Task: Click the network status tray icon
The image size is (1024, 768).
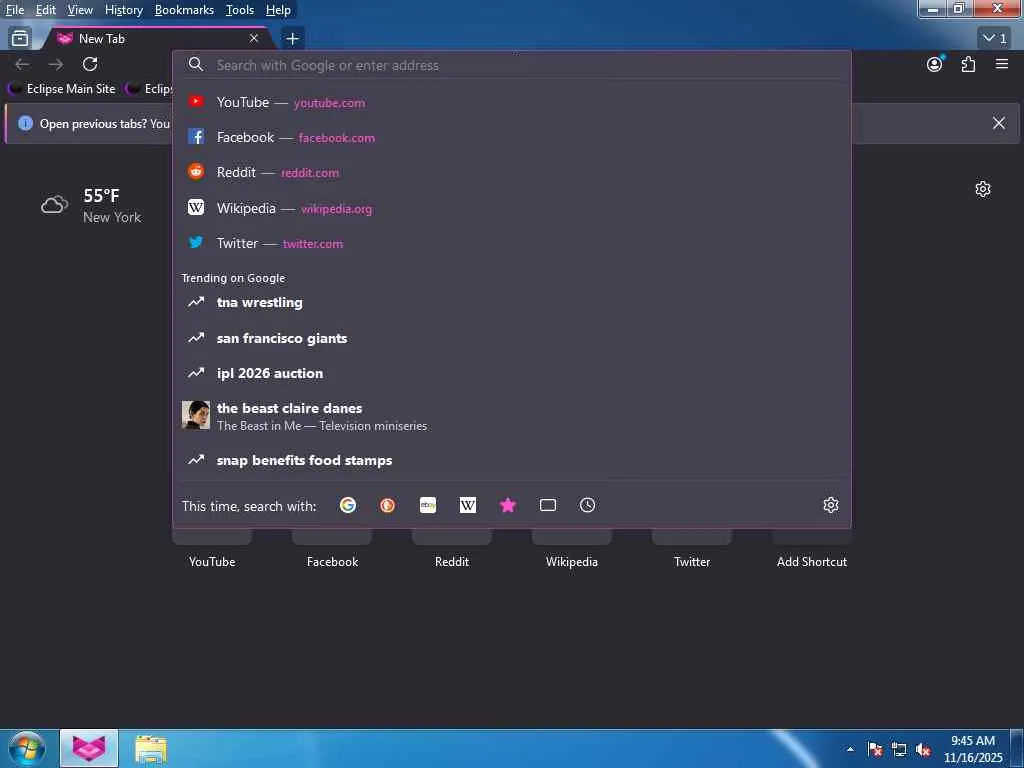Action: (899, 750)
